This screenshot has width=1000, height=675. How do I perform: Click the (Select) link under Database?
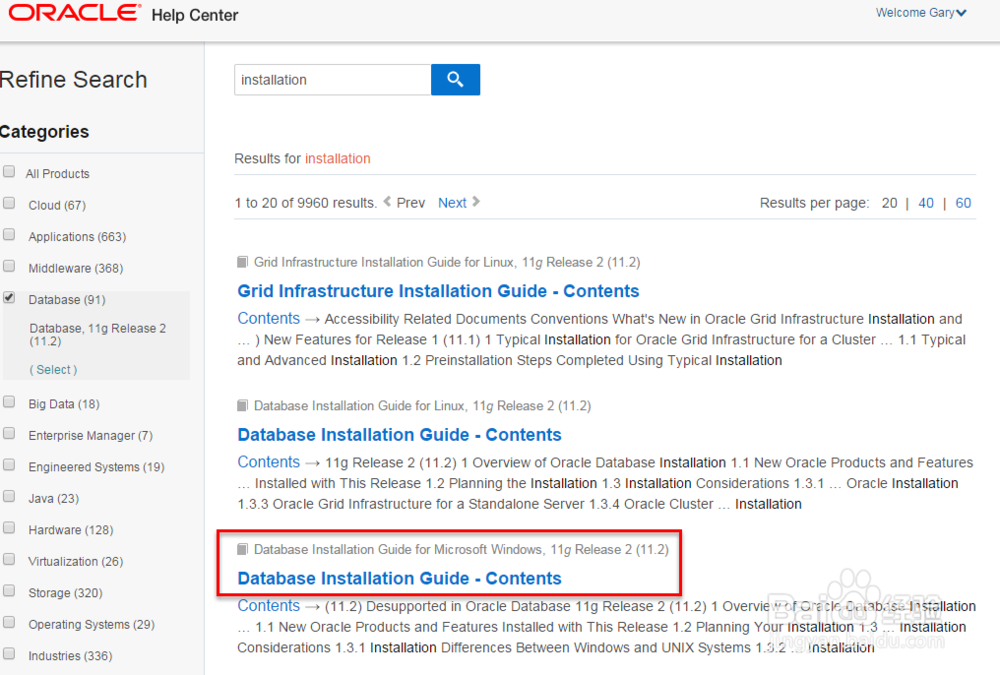click(x=54, y=369)
